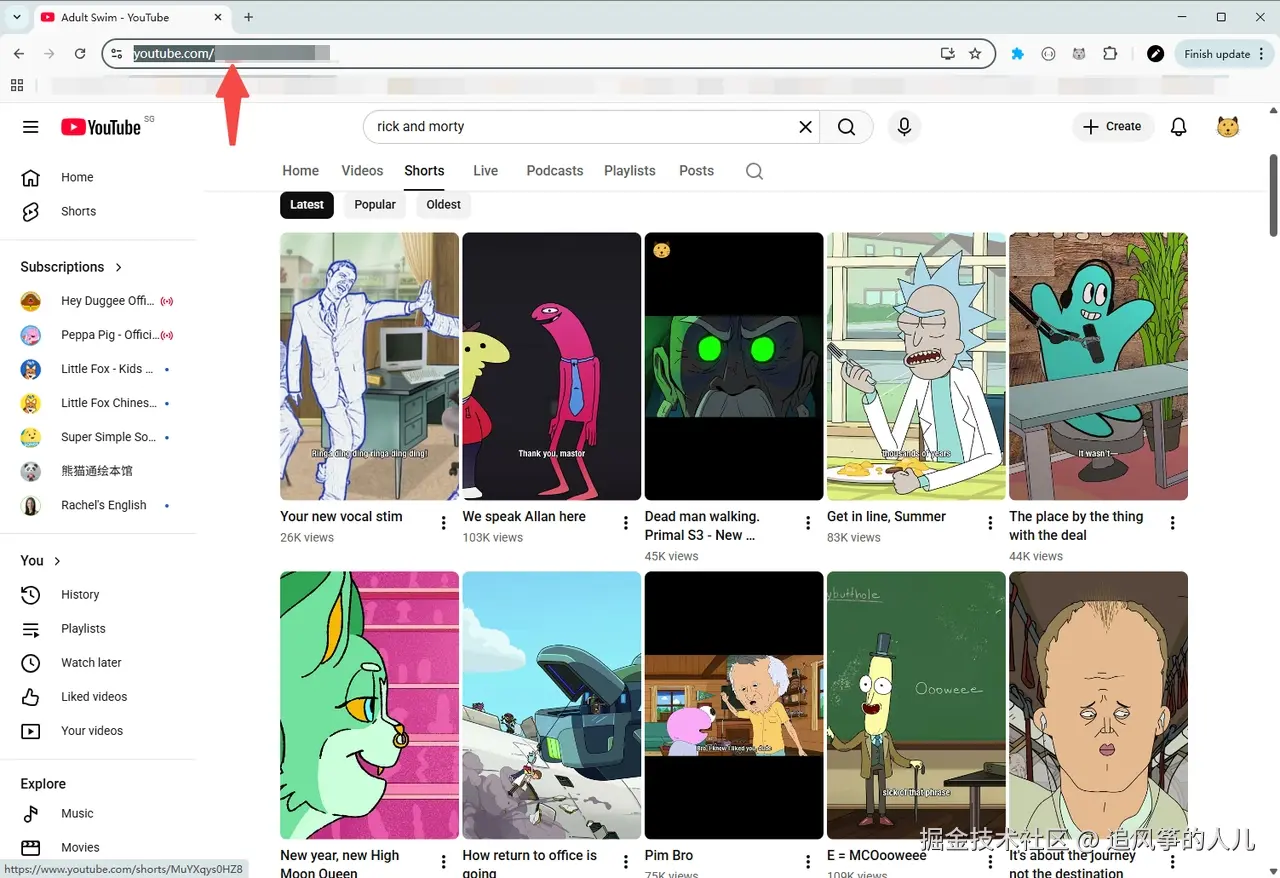Open Peppa Pig - Offici... subscription

tap(100, 335)
